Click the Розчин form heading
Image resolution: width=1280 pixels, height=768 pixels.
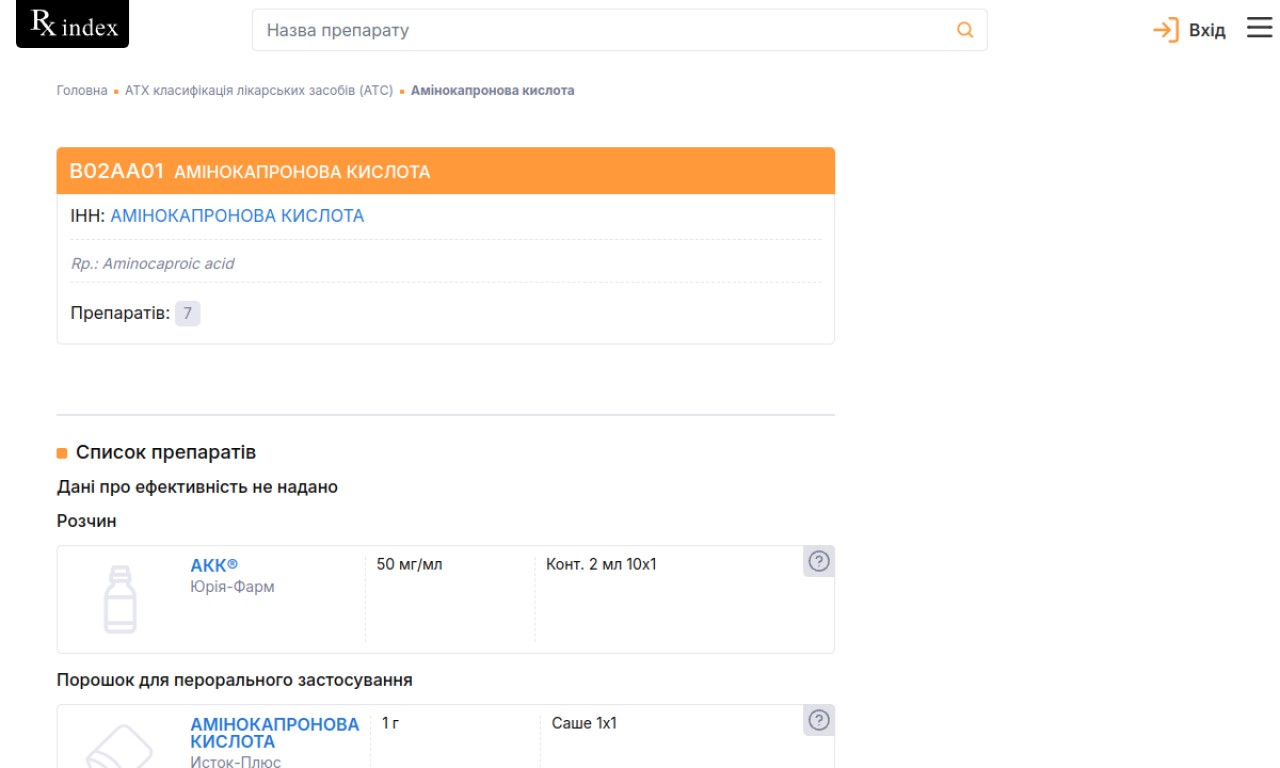pyautogui.click(x=87, y=521)
